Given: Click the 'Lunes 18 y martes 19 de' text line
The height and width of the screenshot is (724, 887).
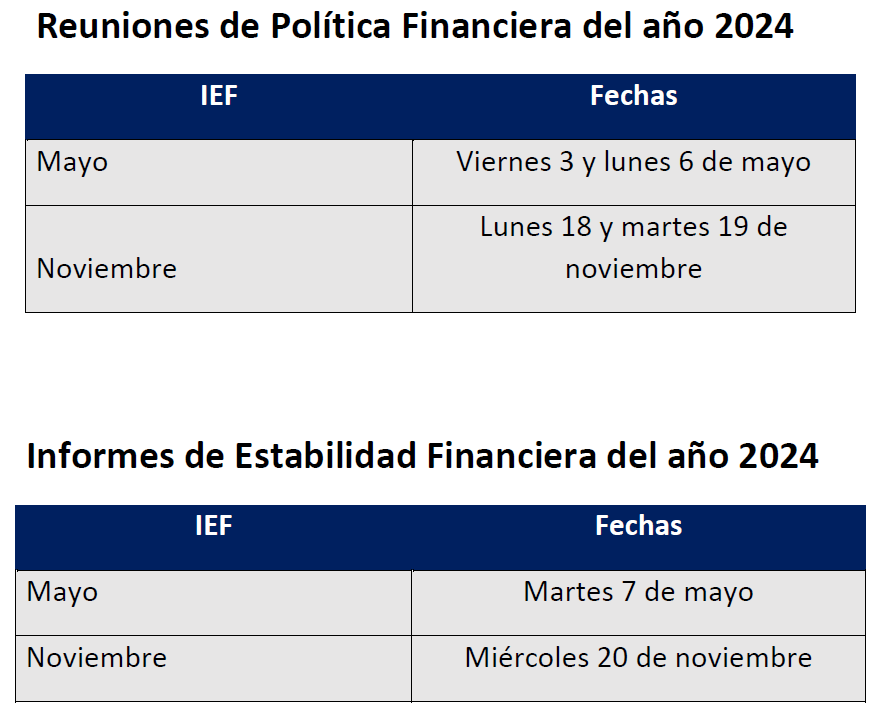Looking at the screenshot, I should point(633,227).
